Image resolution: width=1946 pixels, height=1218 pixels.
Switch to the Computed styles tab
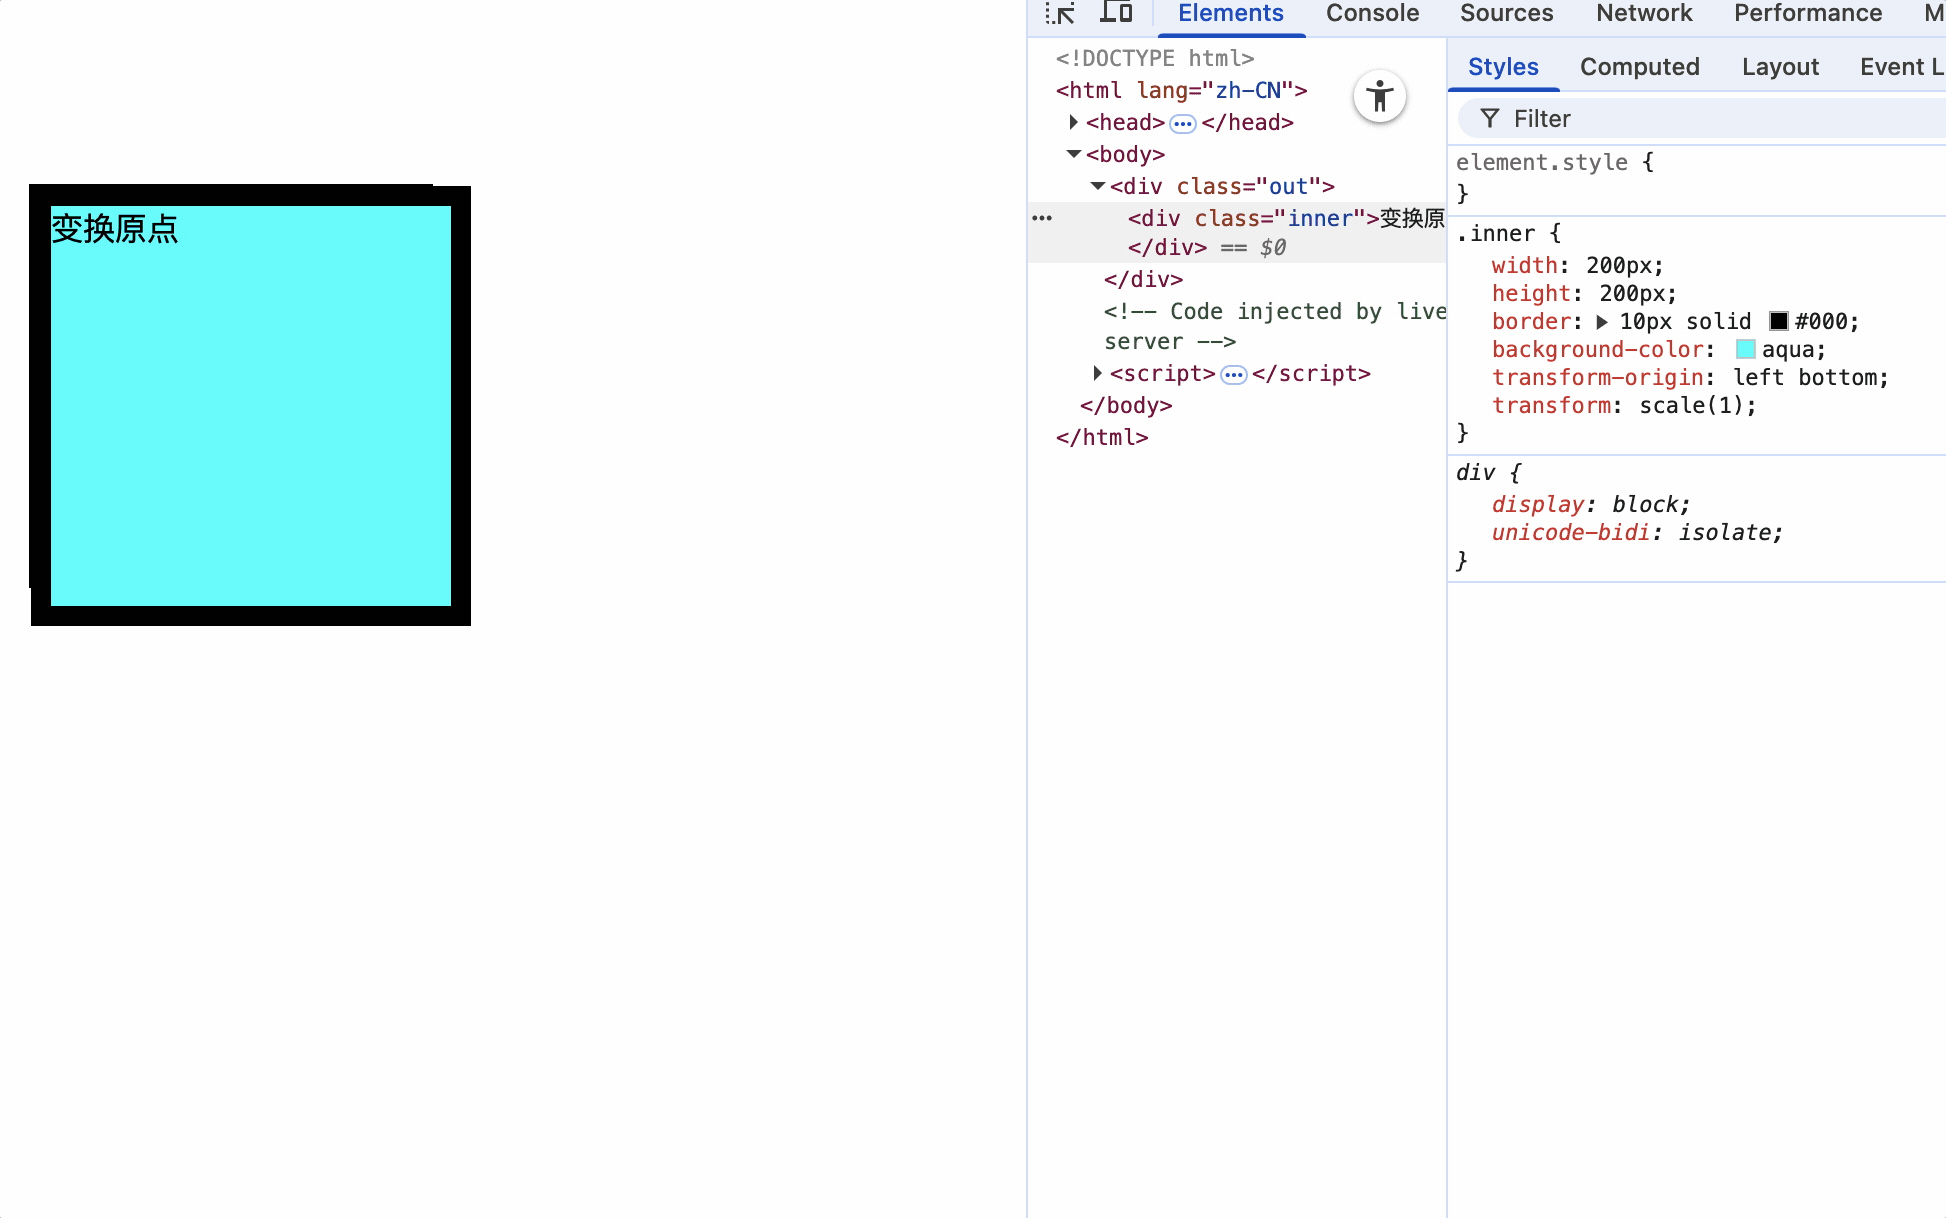tap(1639, 67)
